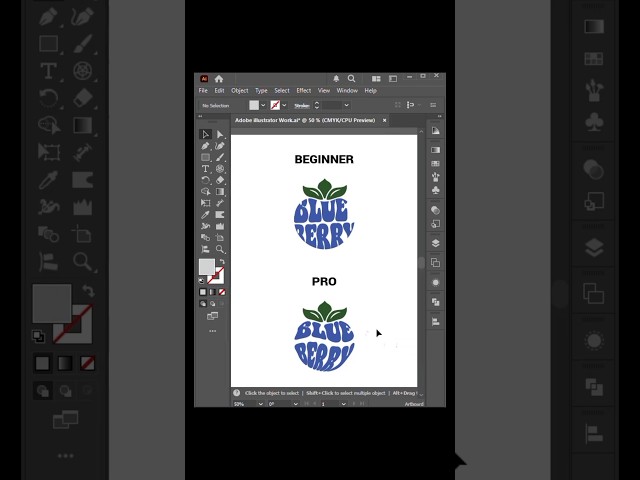Select the Rectangle tool
The width and height of the screenshot is (640, 480).
[205, 157]
